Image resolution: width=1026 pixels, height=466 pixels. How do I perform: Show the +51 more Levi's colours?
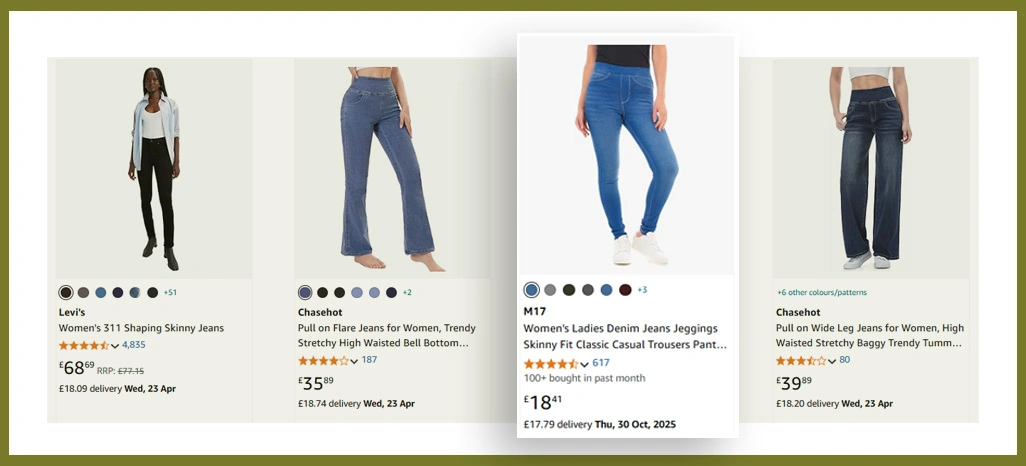pos(171,293)
